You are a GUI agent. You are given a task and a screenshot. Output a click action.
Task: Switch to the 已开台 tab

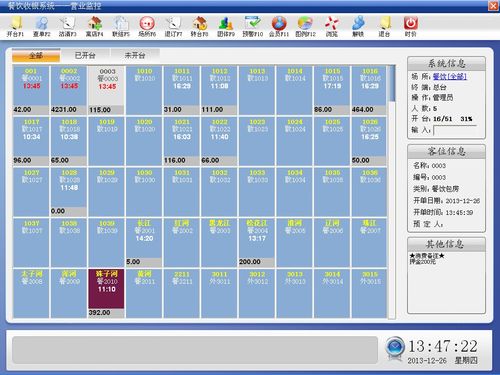tap(85, 55)
